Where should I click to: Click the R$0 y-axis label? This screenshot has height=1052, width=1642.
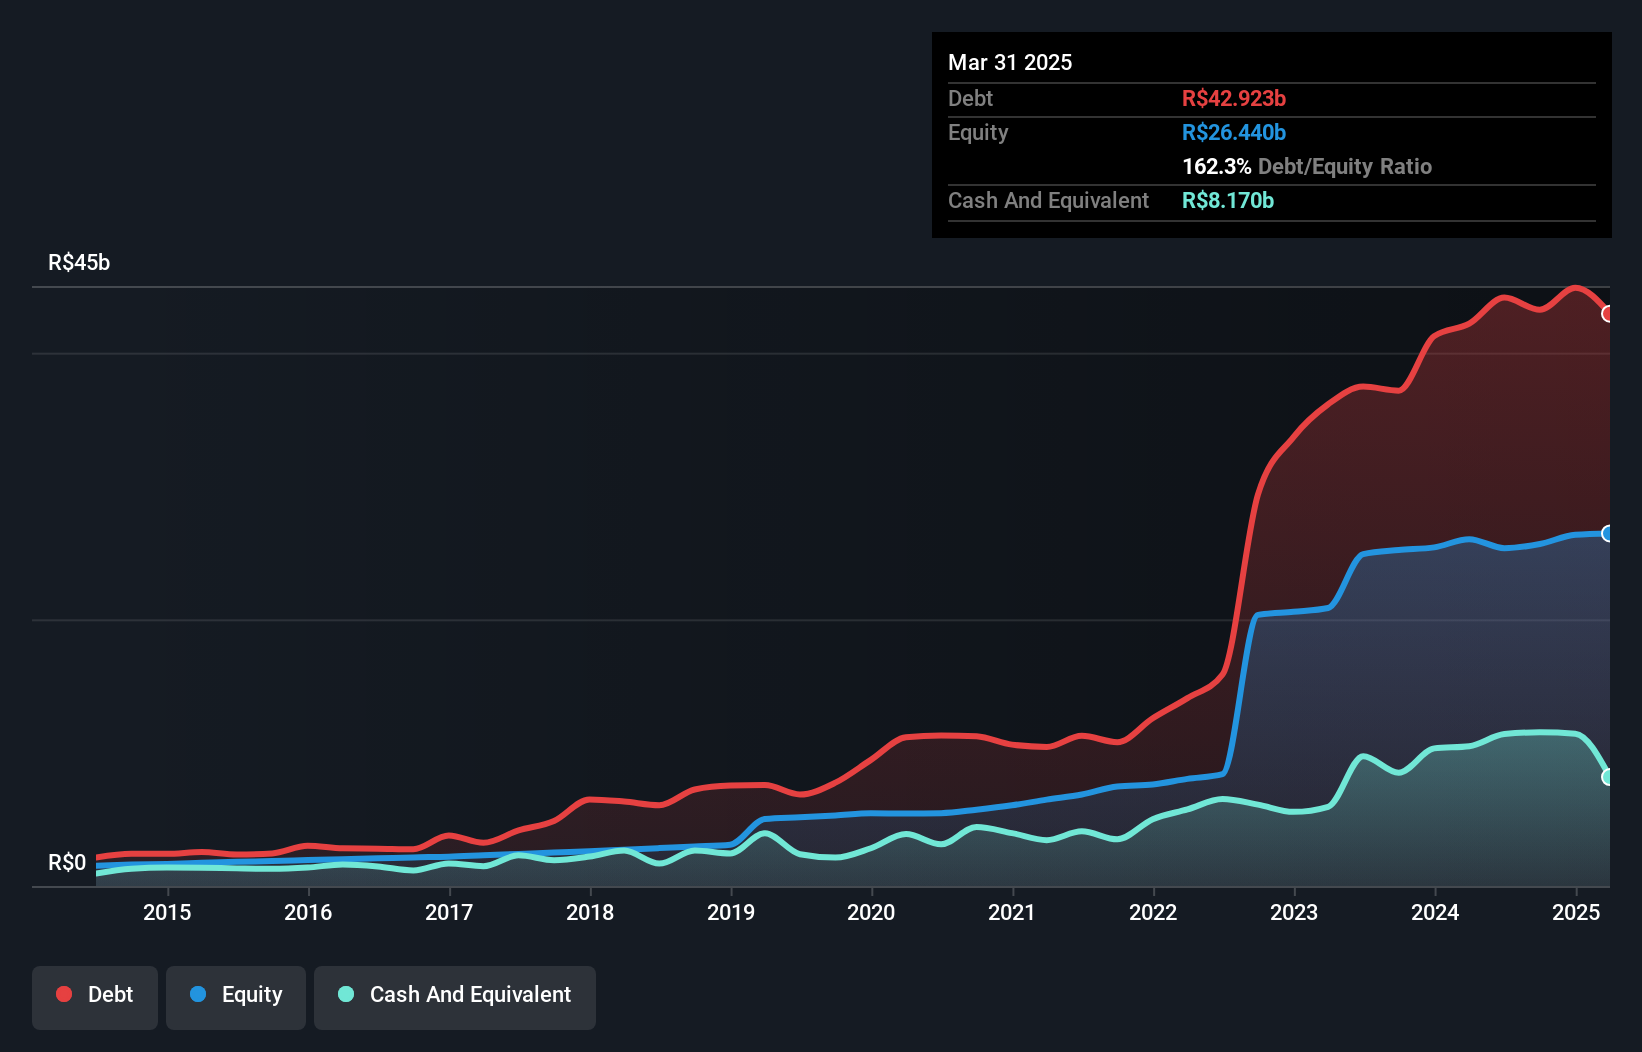[67, 863]
